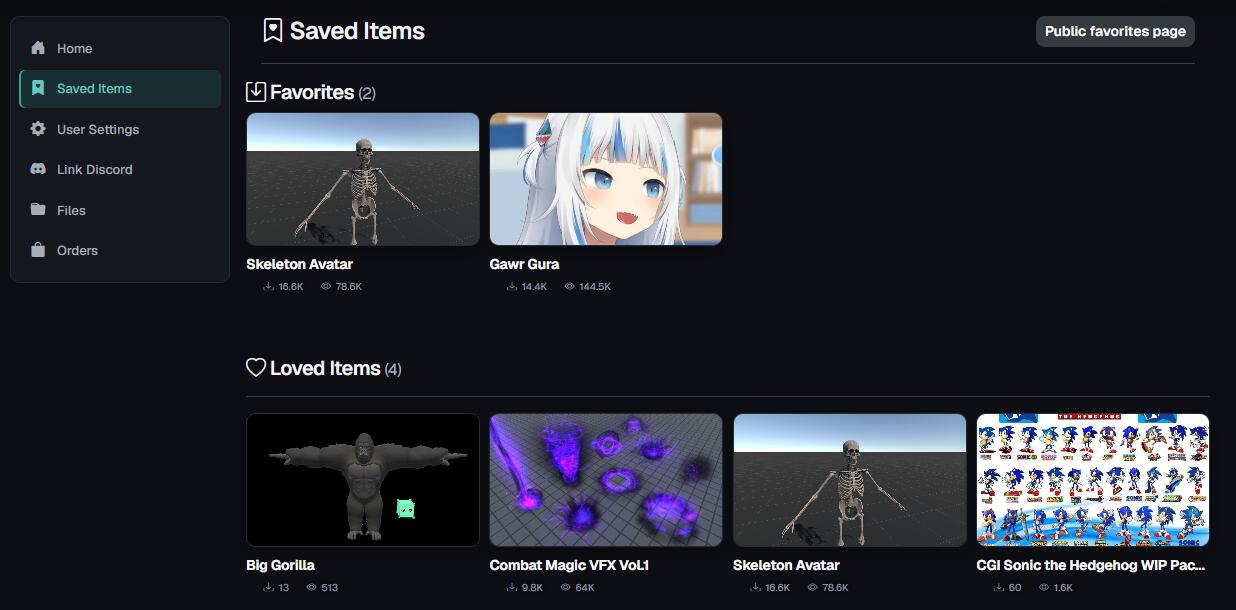Open User Settings via the gear icon
The width and height of the screenshot is (1236, 610).
38,129
